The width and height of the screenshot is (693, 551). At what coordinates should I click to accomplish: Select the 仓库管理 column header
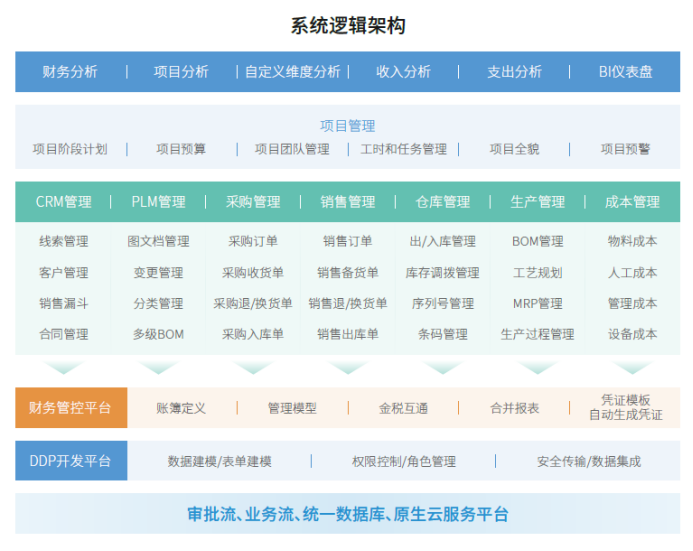tap(443, 202)
